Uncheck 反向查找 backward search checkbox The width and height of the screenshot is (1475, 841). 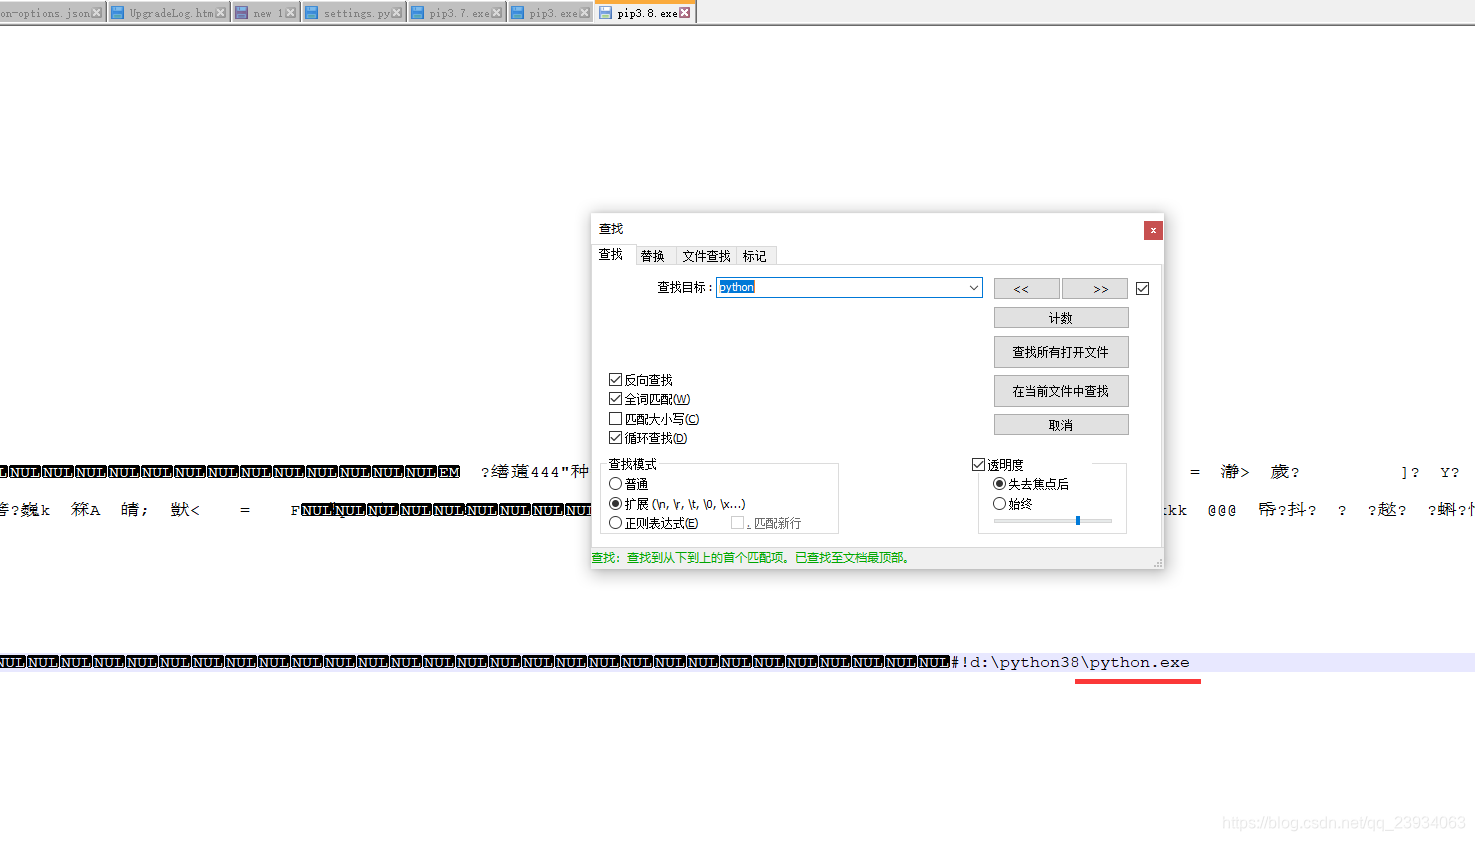click(x=616, y=380)
